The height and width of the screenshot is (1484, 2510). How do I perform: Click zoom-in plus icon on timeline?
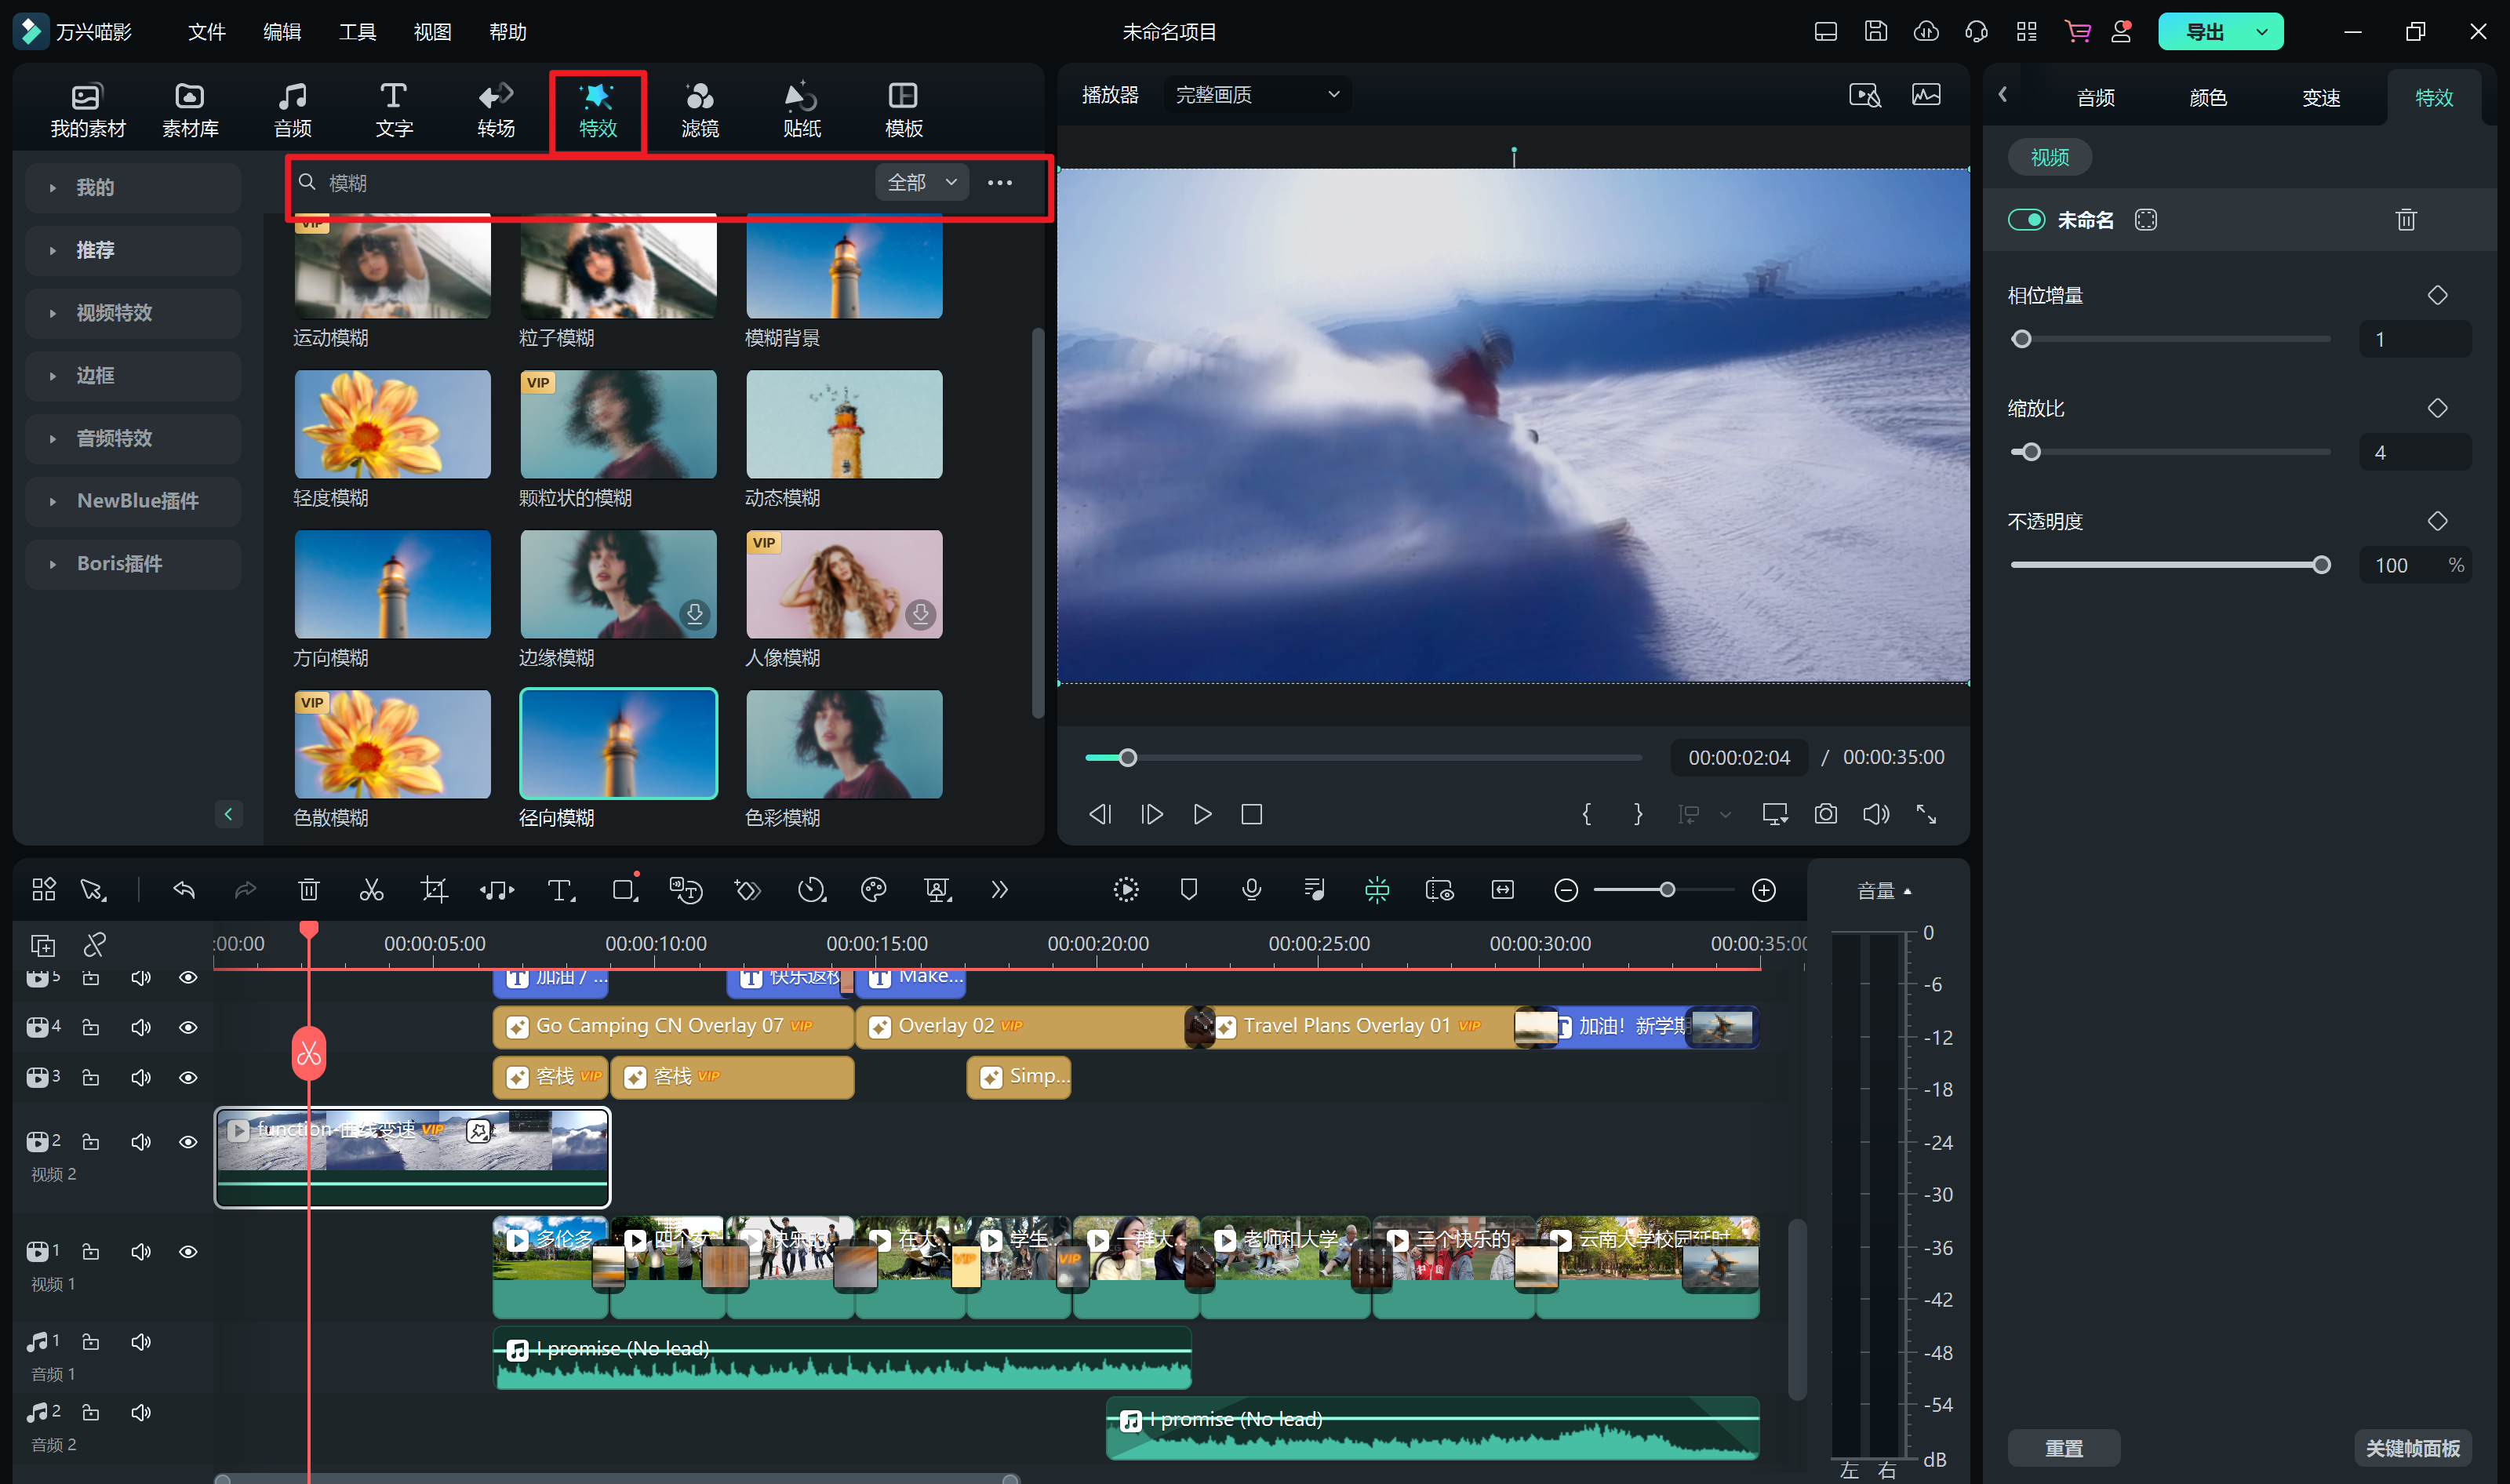tap(1764, 889)
